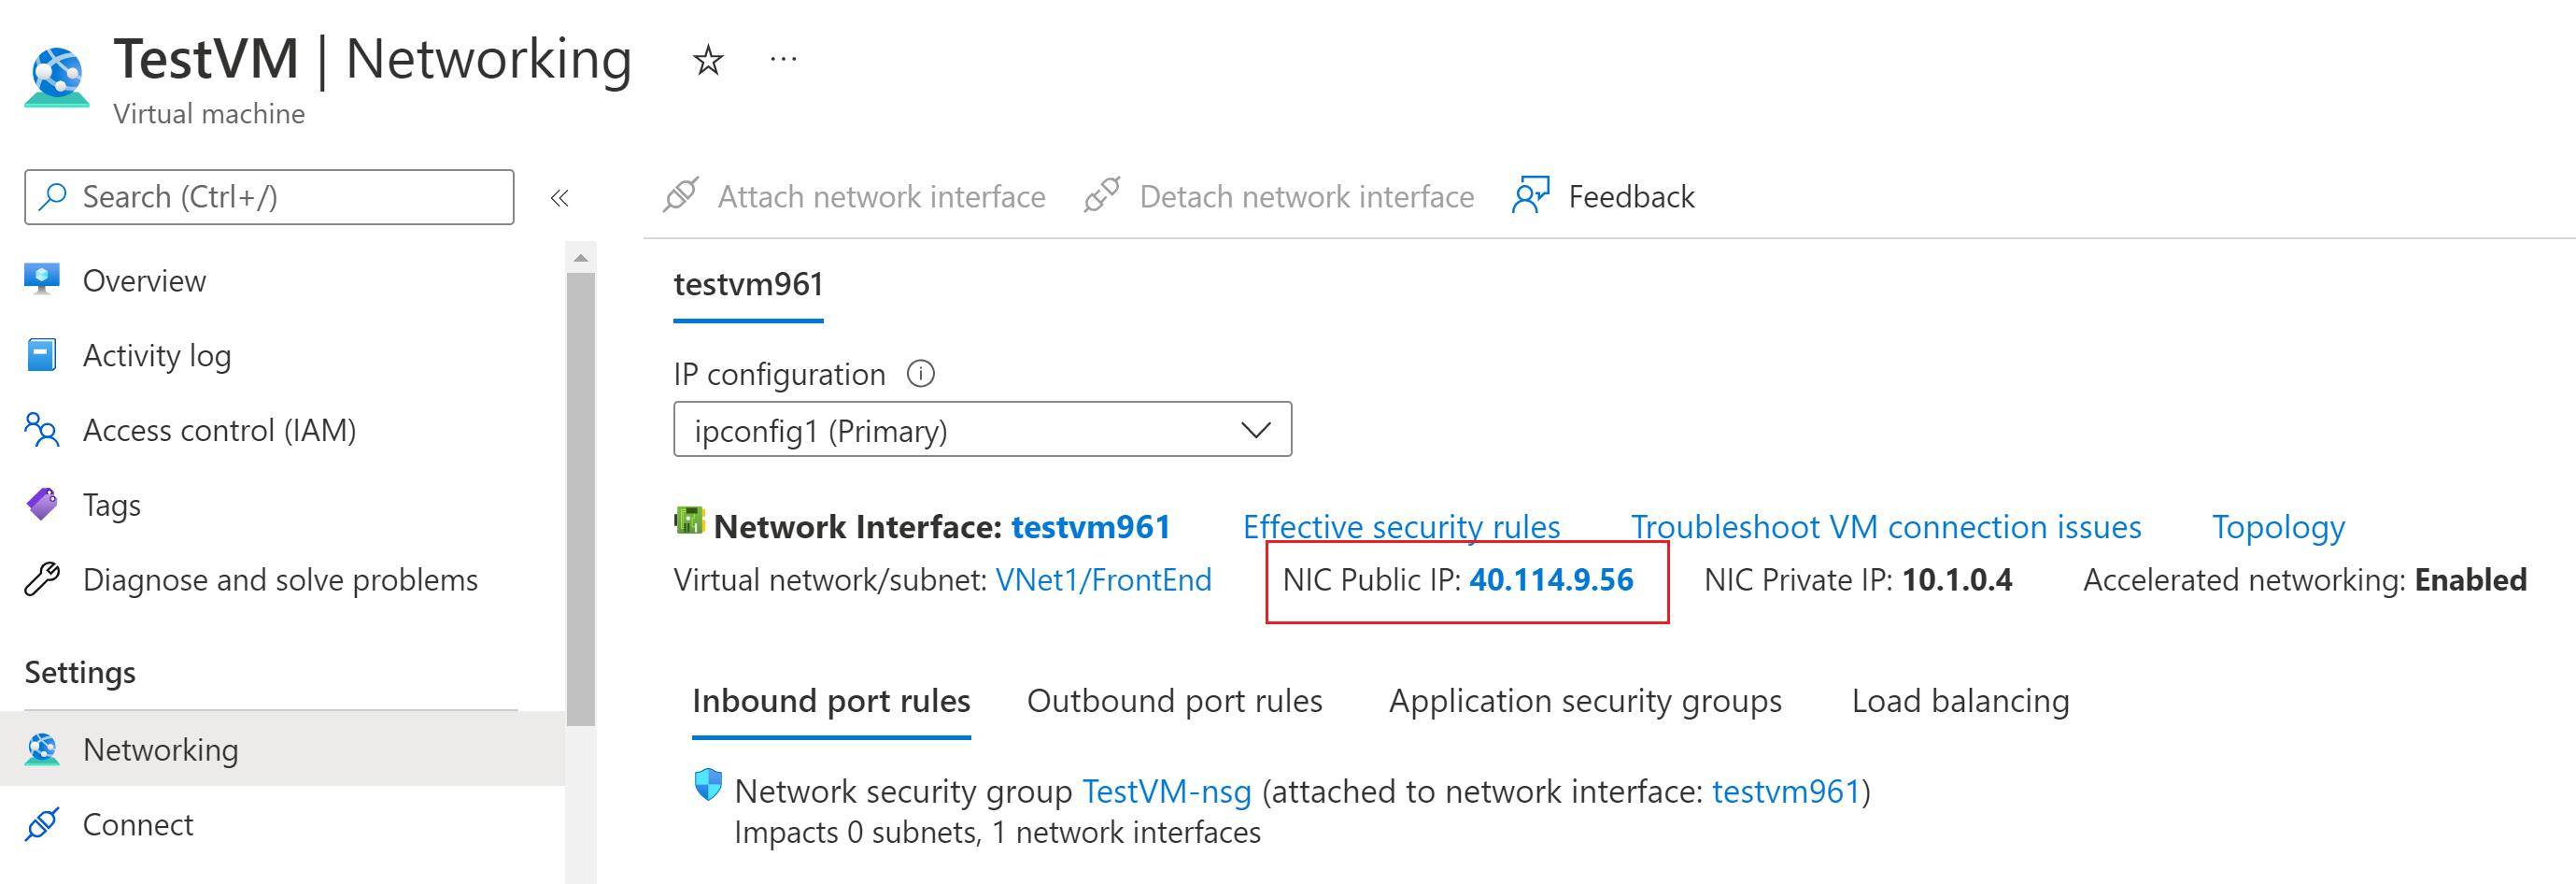Open the more options ellipsis menu
Viewport: 2576px width, 884px height.
(x=783, y=59)
